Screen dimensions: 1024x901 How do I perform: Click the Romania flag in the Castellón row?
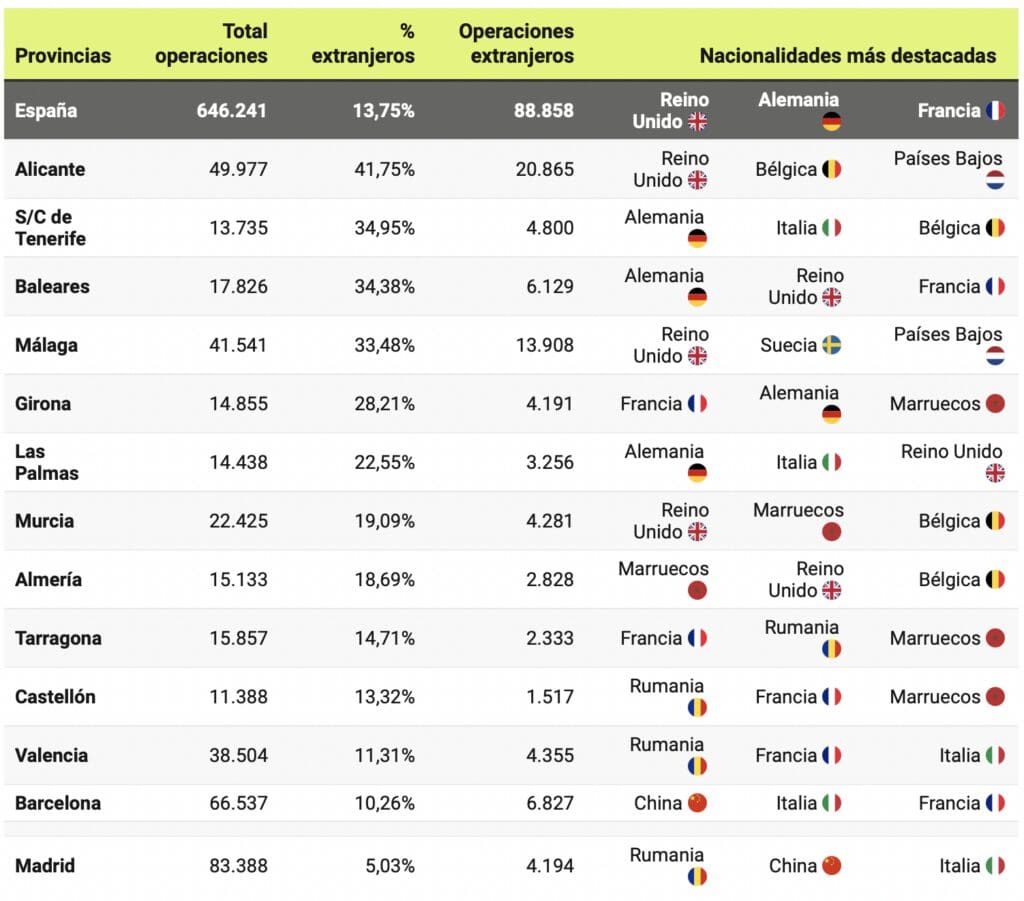point(698,707)
